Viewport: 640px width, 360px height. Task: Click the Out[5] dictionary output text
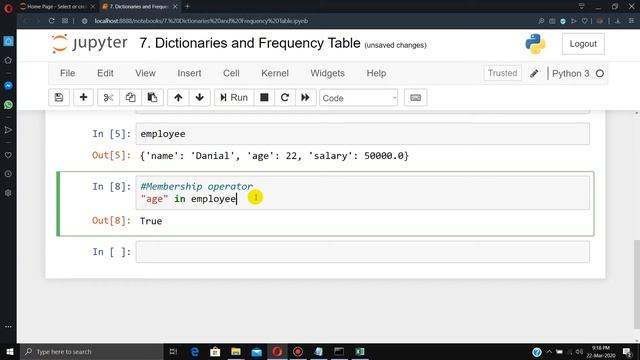click(274, 156)
